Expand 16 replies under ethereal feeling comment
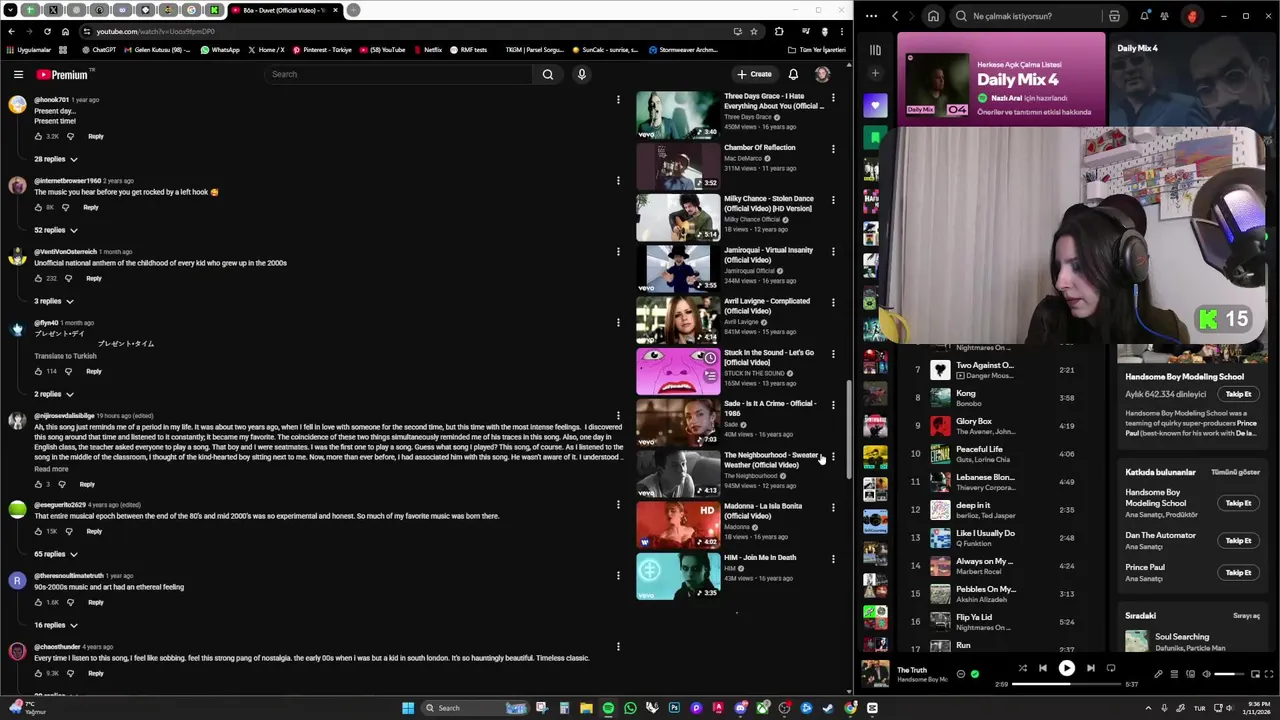 pyautogui.click(x=56, y=625)
